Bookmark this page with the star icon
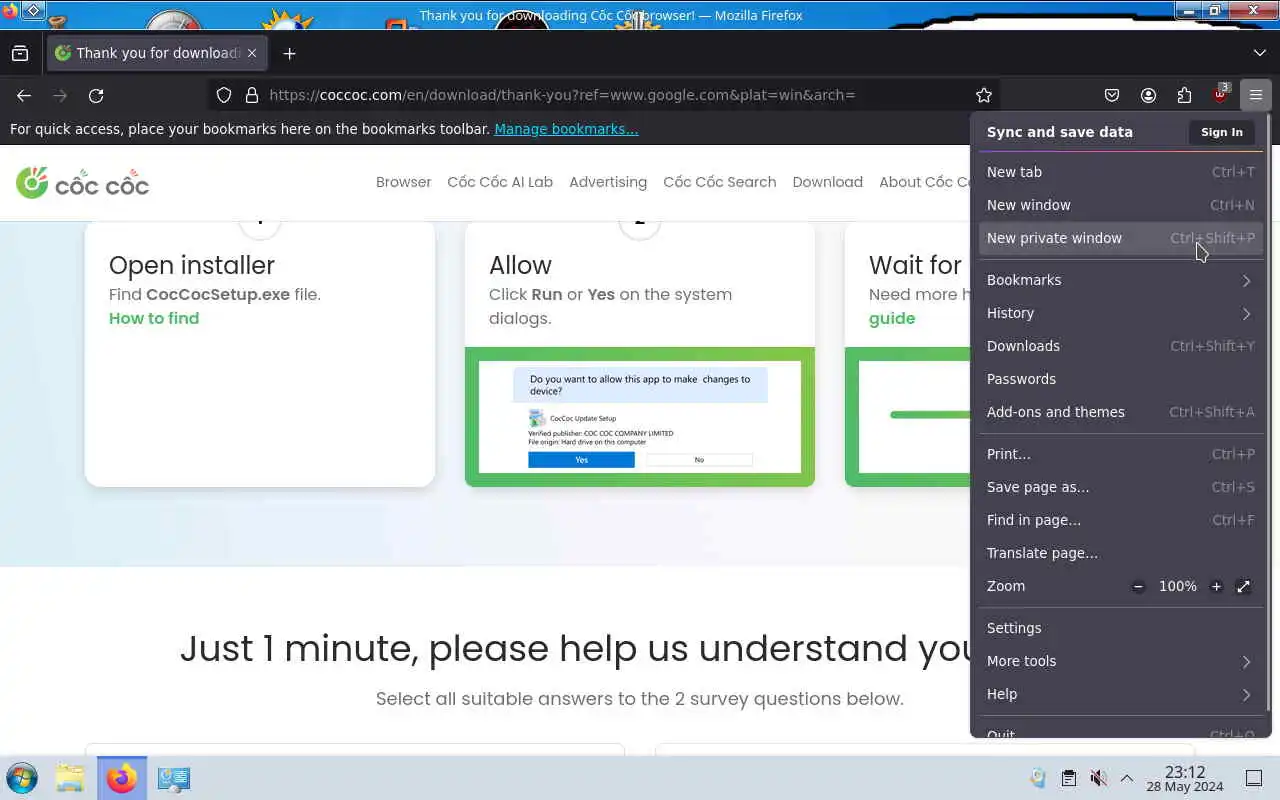The width and height of the screenshot is (1280, 800). click(984, 95)
